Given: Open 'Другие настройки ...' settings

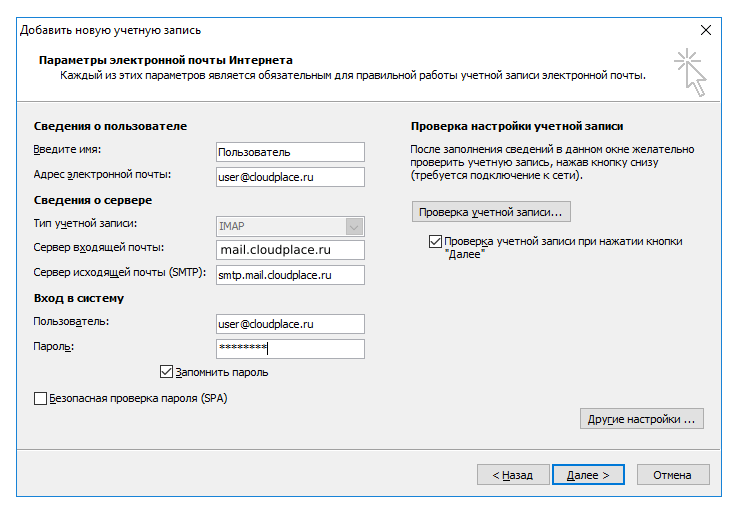Looking at the screenshot, I should pos(641,419).
